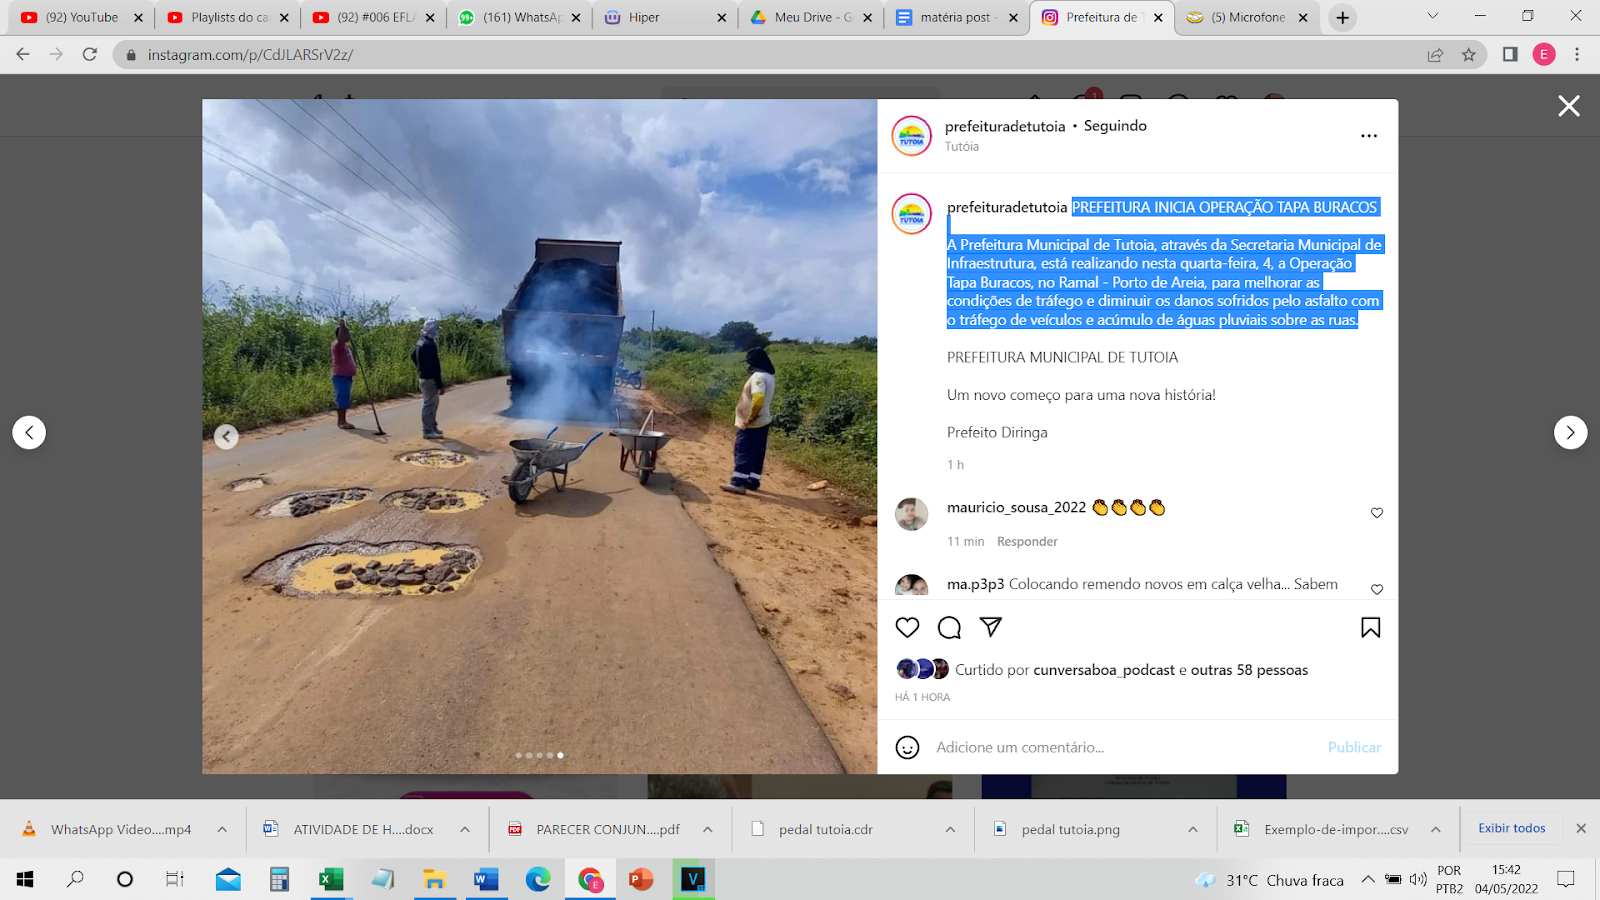Open the ma.p3p3 username link
The image size is (1600, 900).
coord(975,584)
